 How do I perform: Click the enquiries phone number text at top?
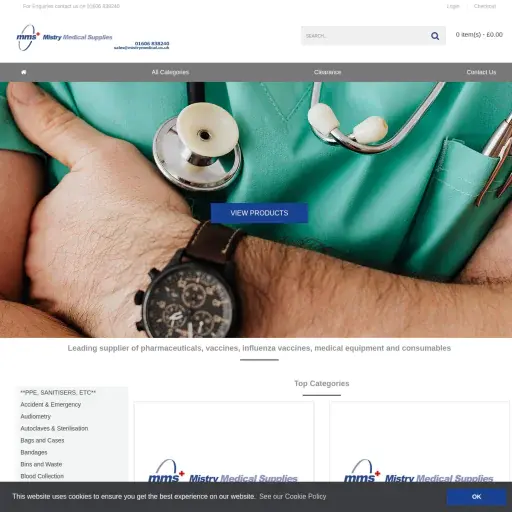[71, 6]
